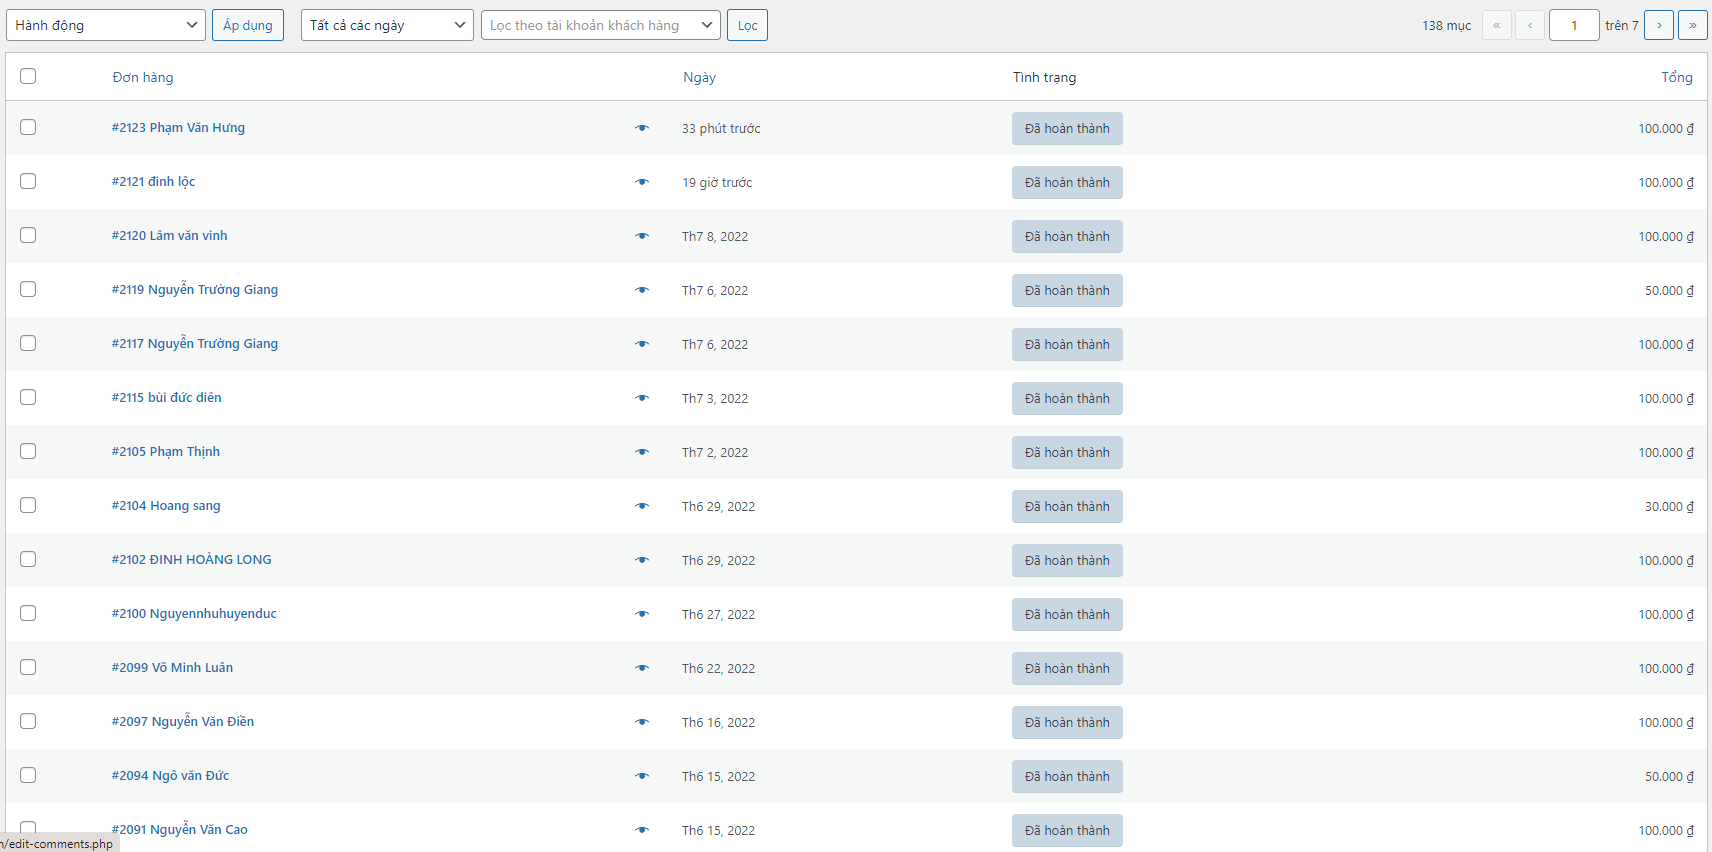Viewport: 1712px width, 852px height.
Task: Preview order #2121 đinh lộc eye icon
Action: click(x=642, y=182)
